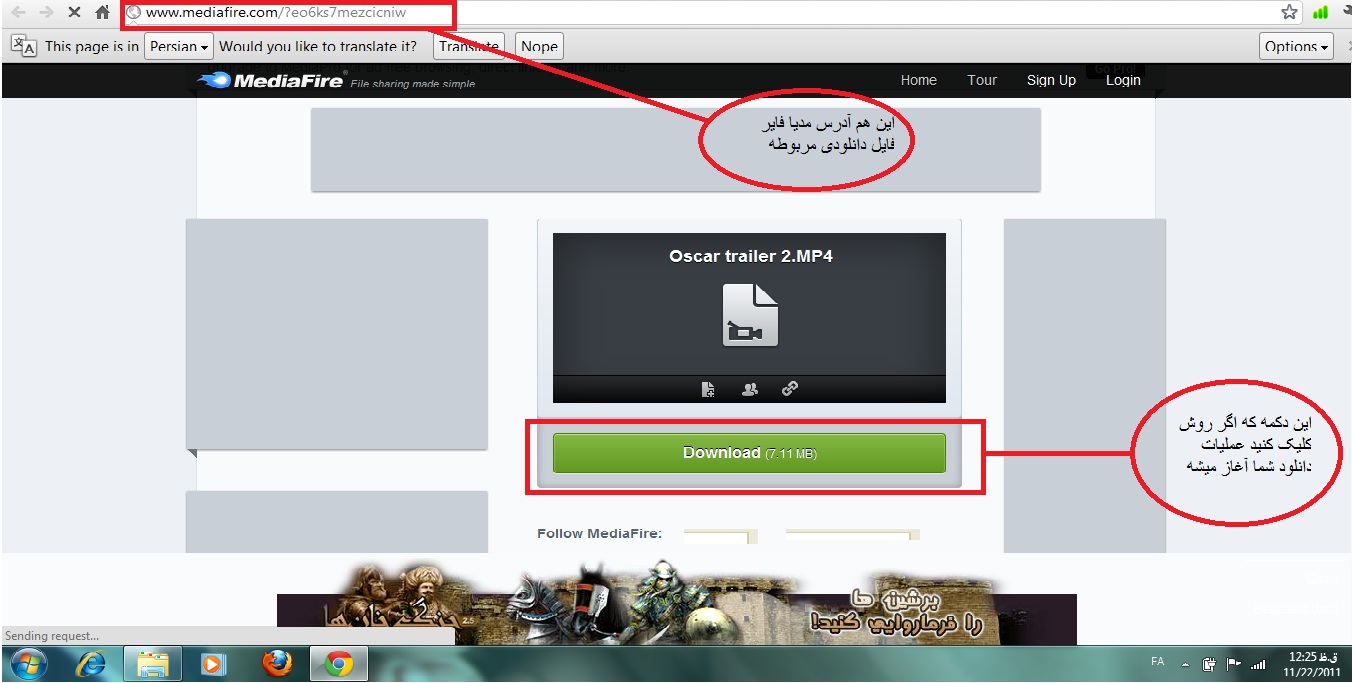Click the share-with-people icon under the preview
This screenshot has width=1352, height=683.
(x=750, y=389)
